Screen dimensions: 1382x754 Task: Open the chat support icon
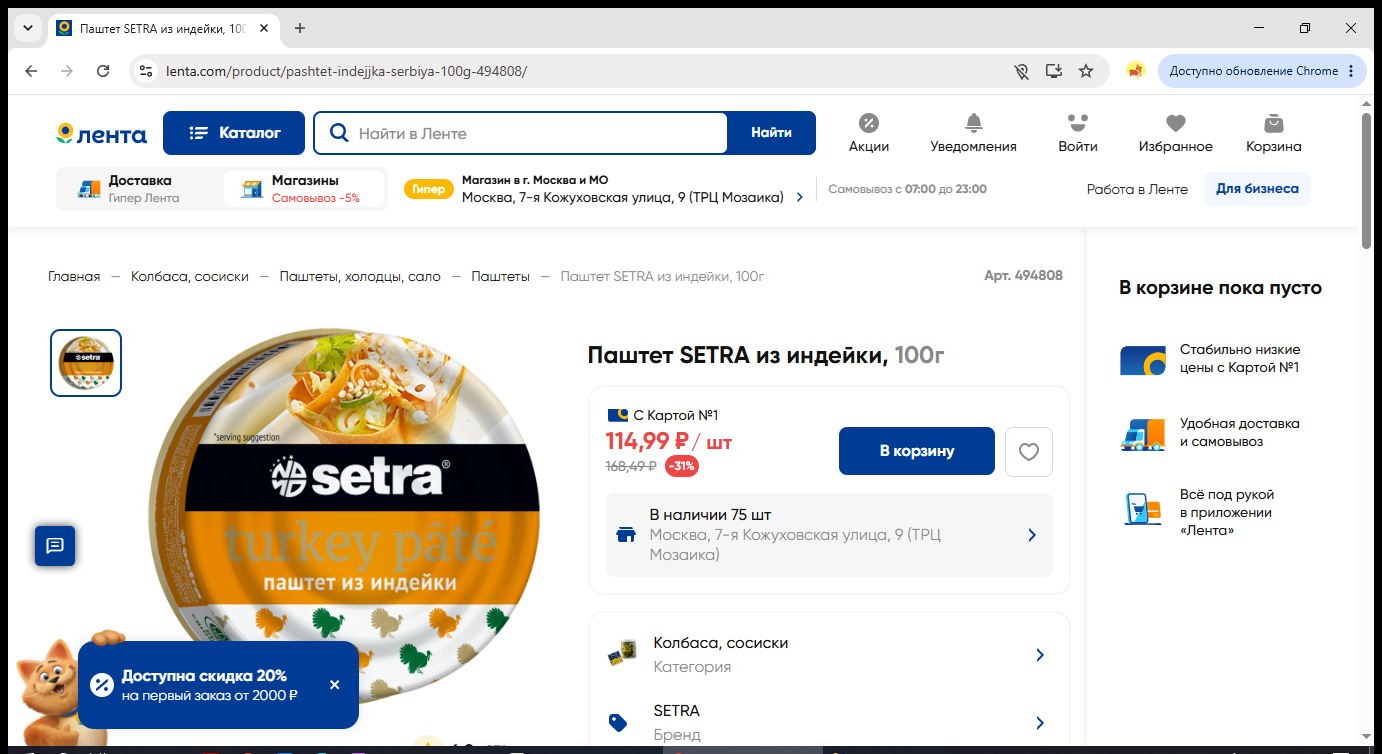pos(55,546)
